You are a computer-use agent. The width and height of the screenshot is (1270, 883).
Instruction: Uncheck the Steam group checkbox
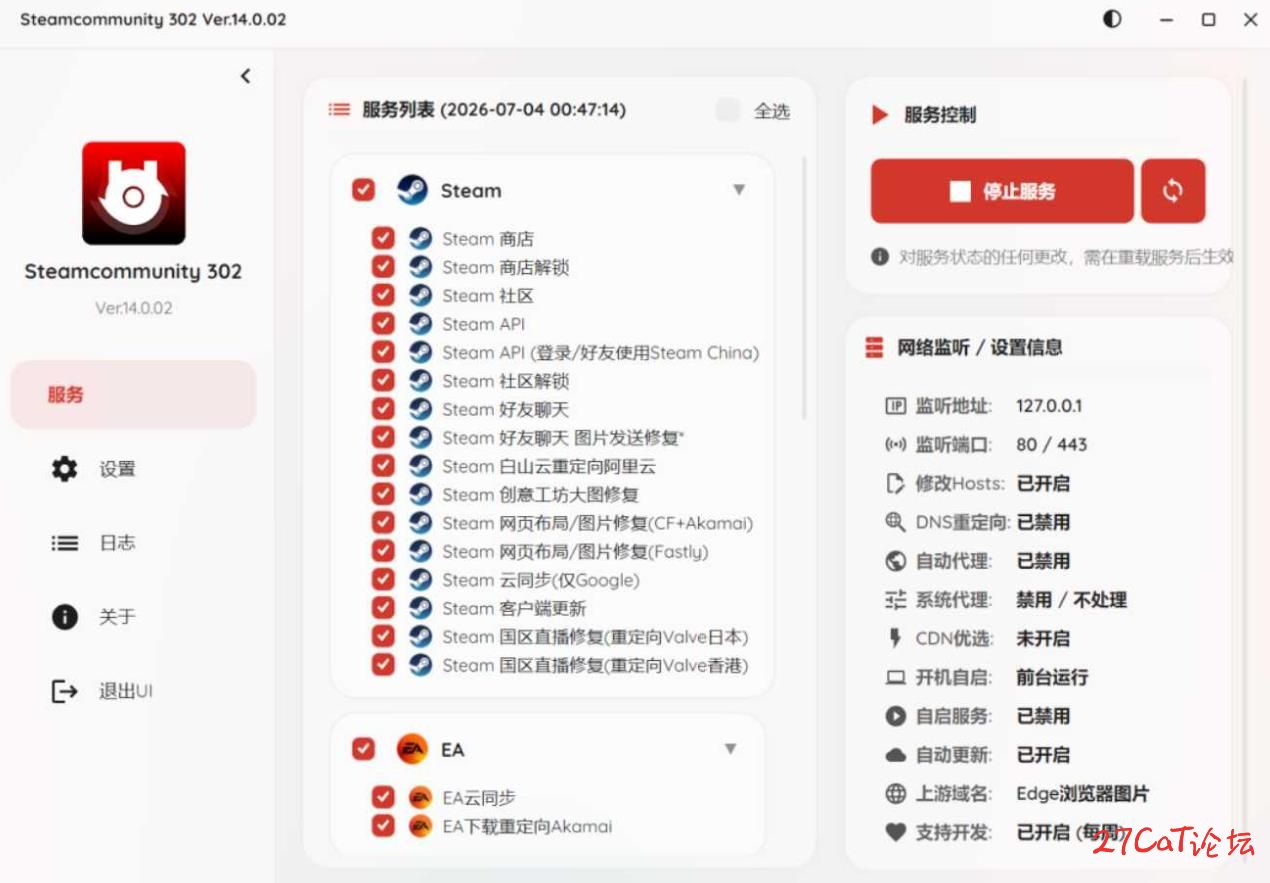pos(363,190)
